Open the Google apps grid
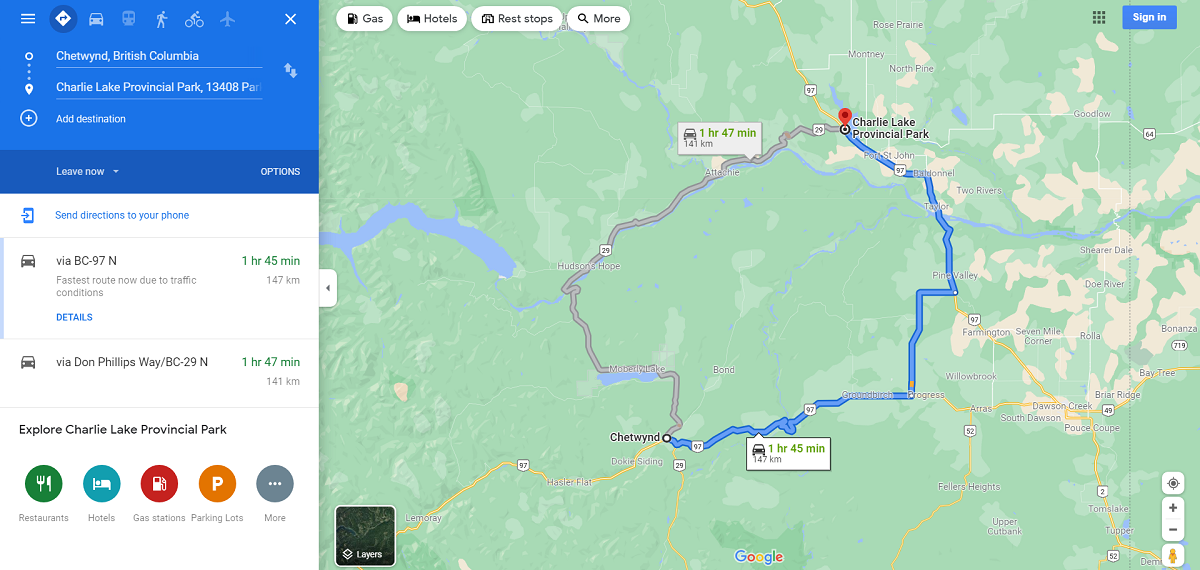 (x=1099, y=17)
